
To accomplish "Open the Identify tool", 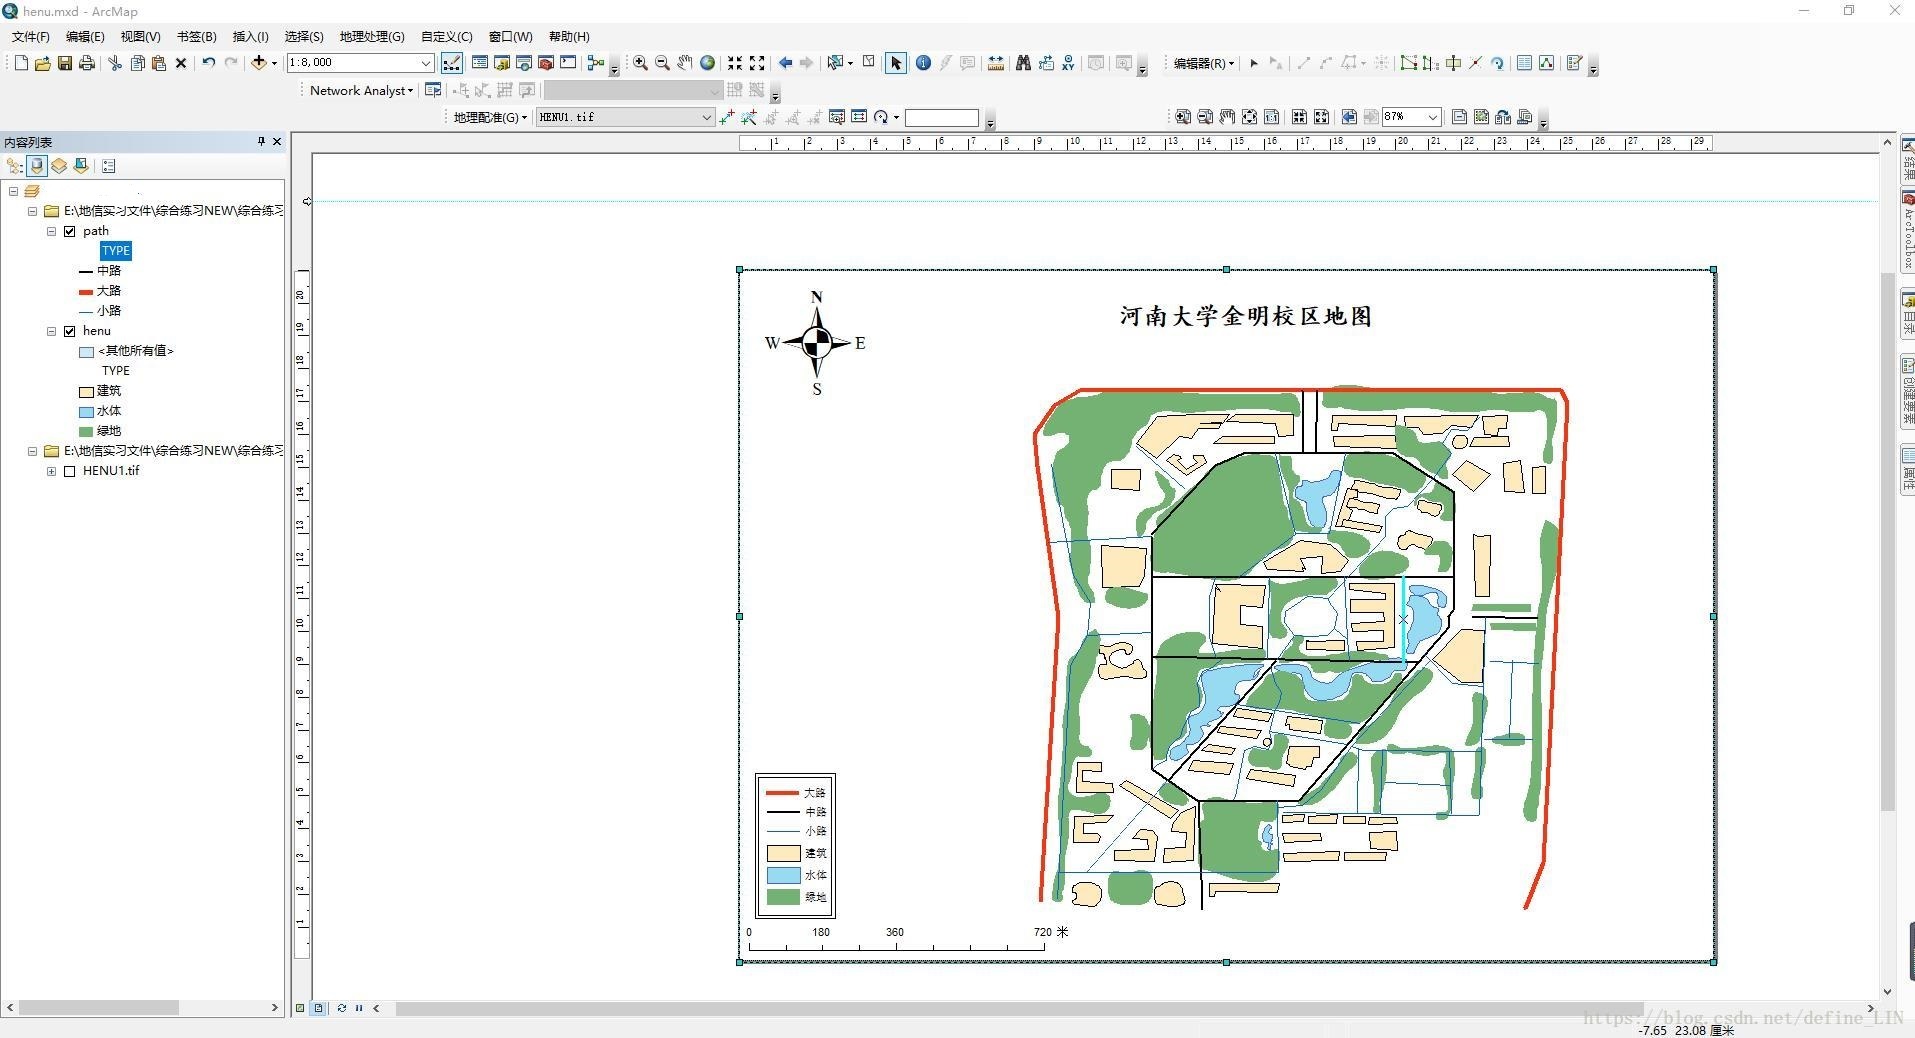I will [924, 62].
